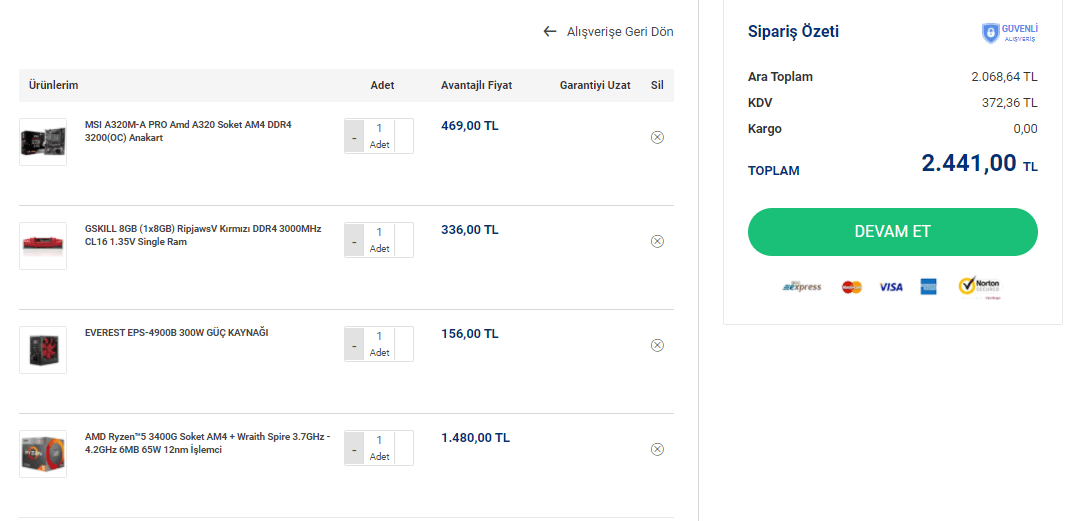Delete the AMD Ryzen 5 3400G processor
This screenshot has width=1069, height=521.
click(x=657, y=449)
